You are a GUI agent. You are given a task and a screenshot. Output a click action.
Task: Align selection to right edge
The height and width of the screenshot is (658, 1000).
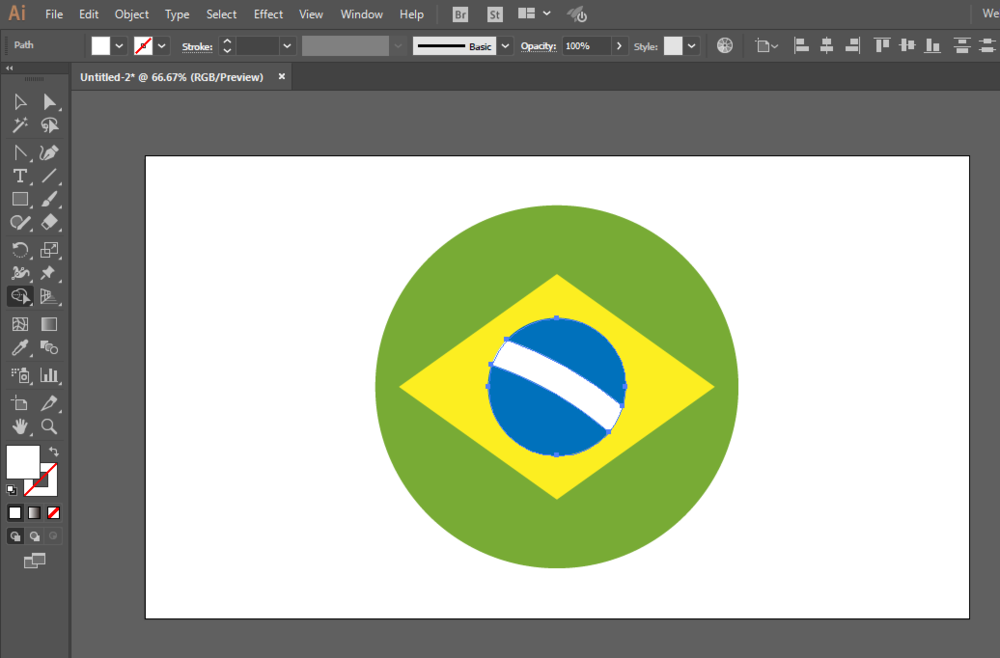tap(852, 46)
